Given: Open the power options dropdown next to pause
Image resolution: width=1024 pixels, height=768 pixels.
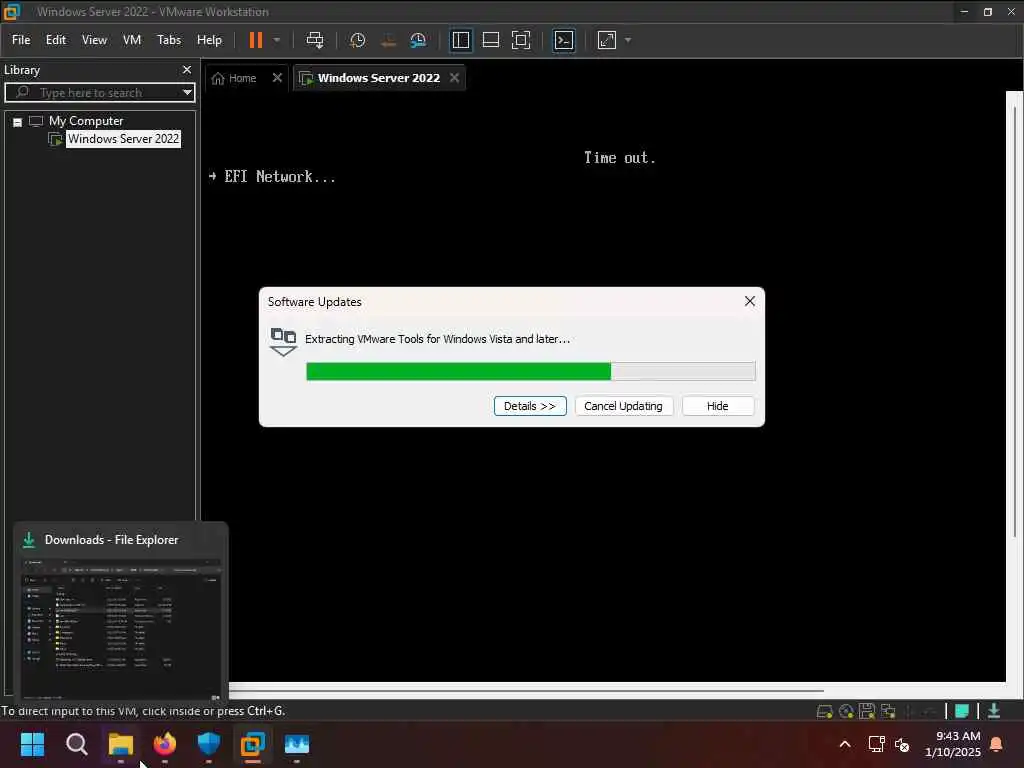Looking at the screenshot, I should click(x=277, y=40).
